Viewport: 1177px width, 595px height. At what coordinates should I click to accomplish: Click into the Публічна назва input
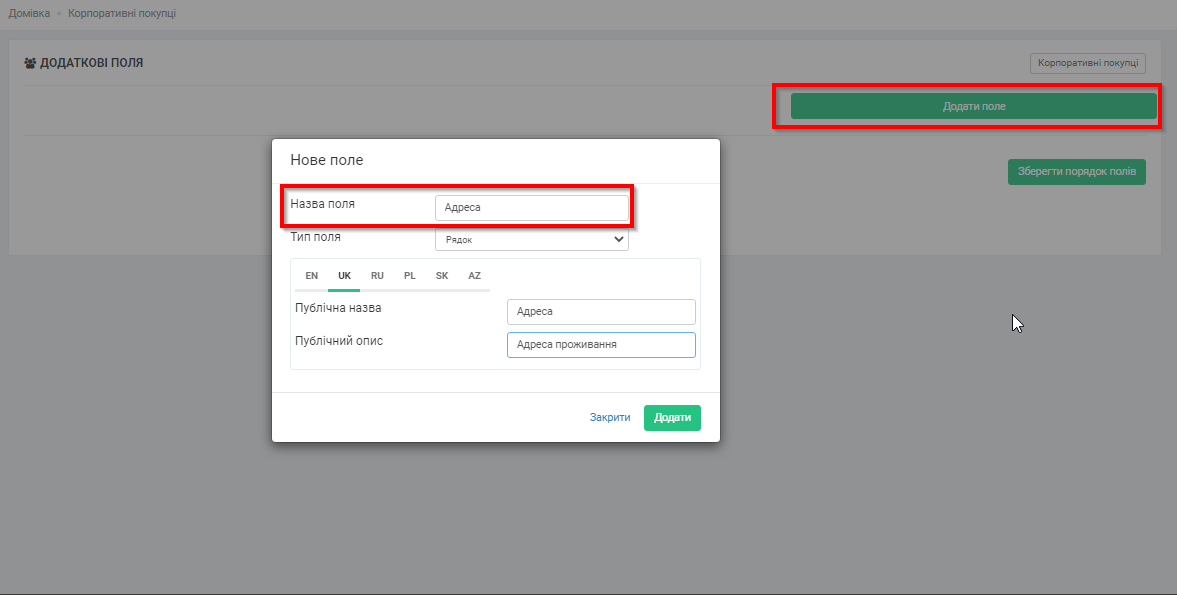tap(600, 312)
